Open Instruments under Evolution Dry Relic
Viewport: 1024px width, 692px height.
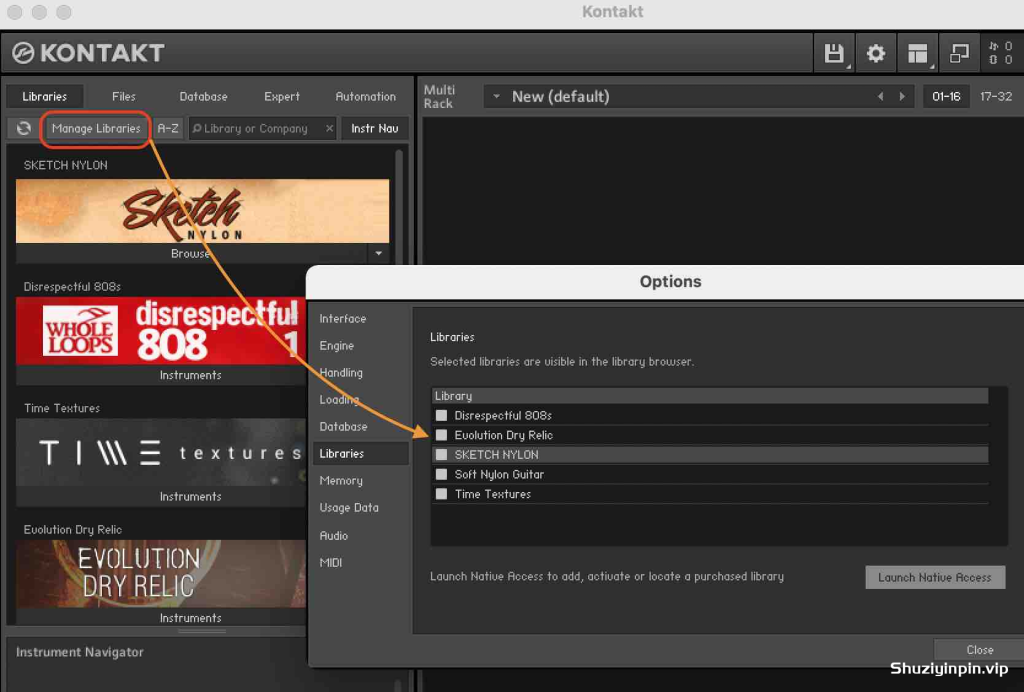pyautogui.click(x=191, y=618)
